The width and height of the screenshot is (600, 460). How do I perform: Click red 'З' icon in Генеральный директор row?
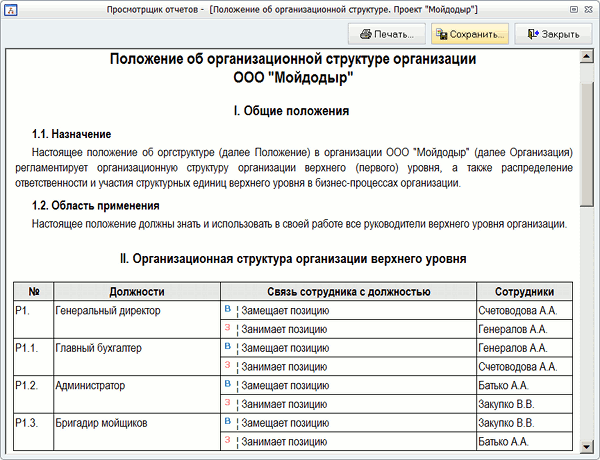coord(228,328)
